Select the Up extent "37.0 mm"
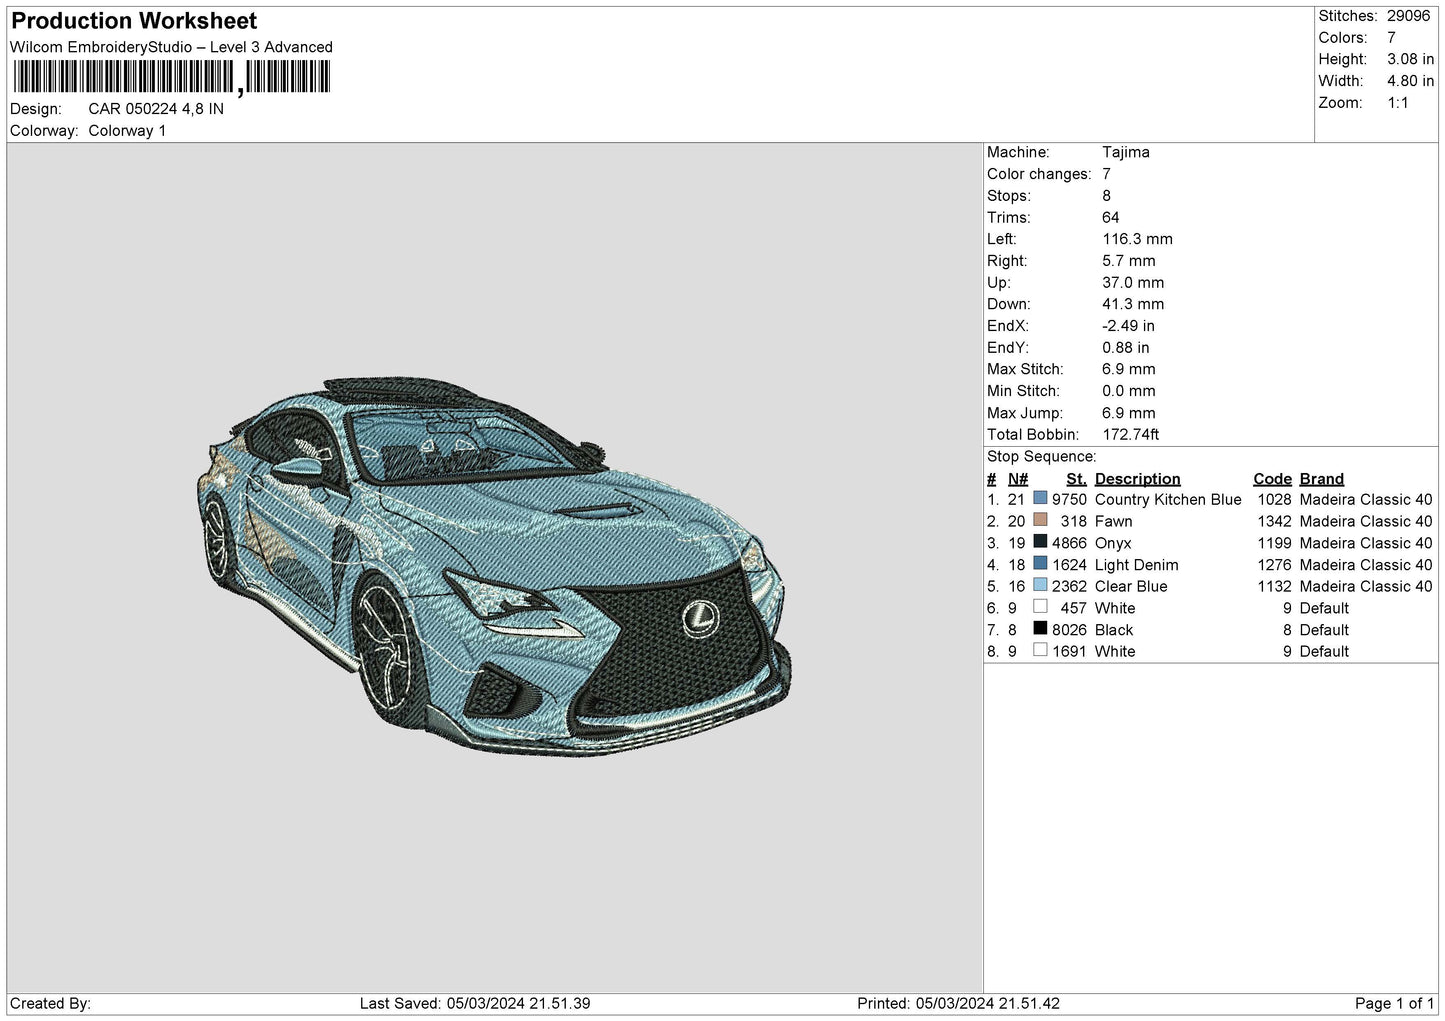The height and width of the screenshot is (1021, 1445). click(1133, 283)
